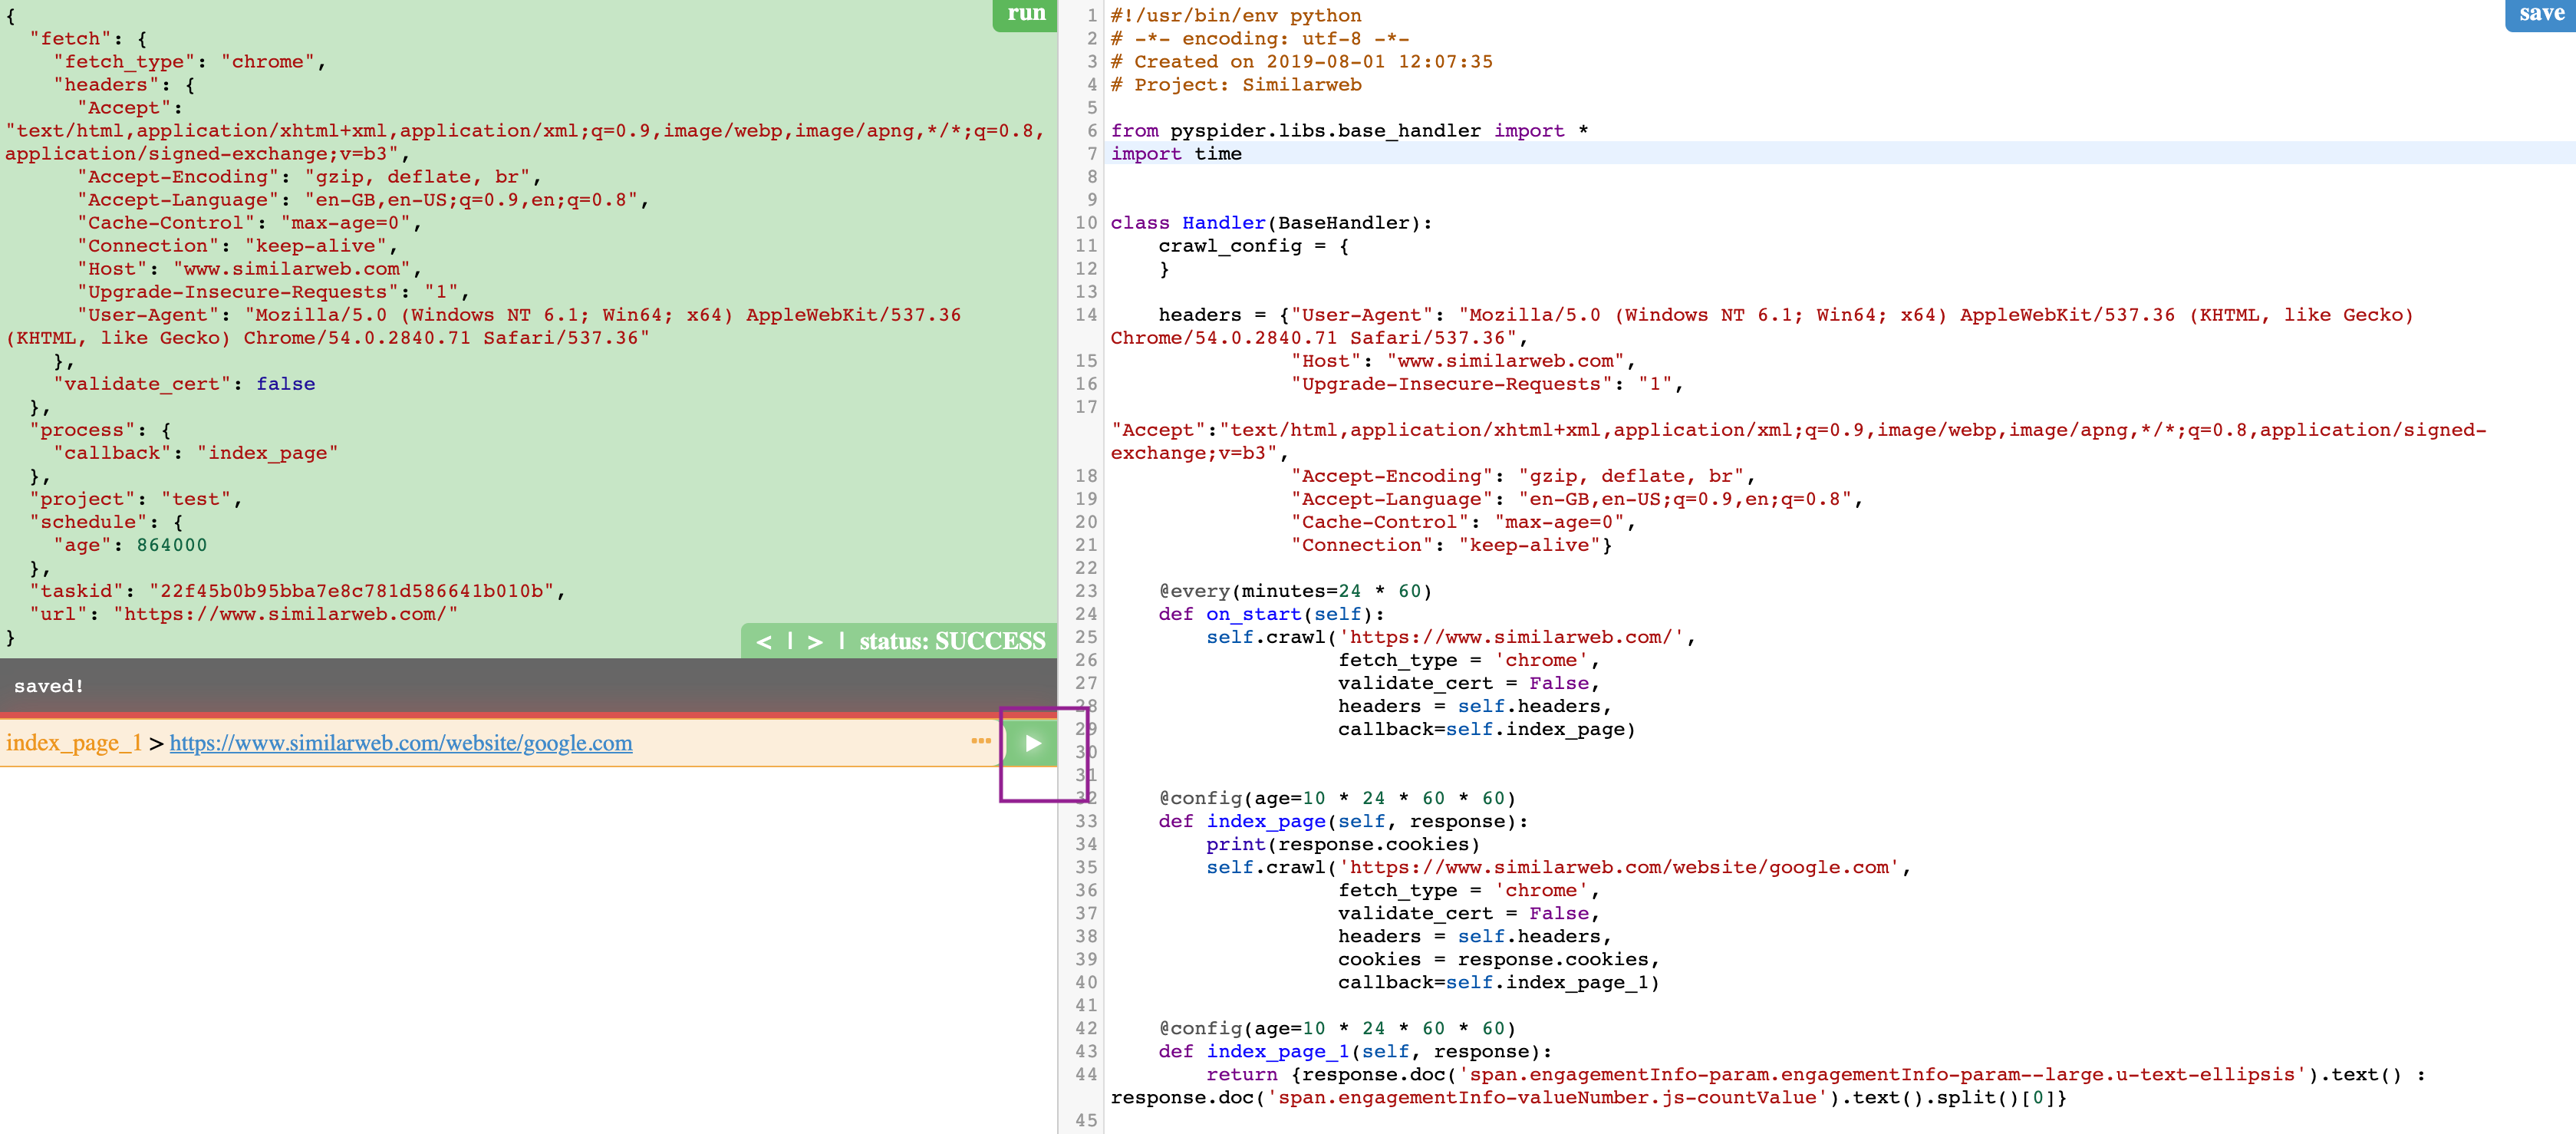Place cursor on 'import time' line in editor
Screen dimensions: 2576x1134
[1176, 154]
